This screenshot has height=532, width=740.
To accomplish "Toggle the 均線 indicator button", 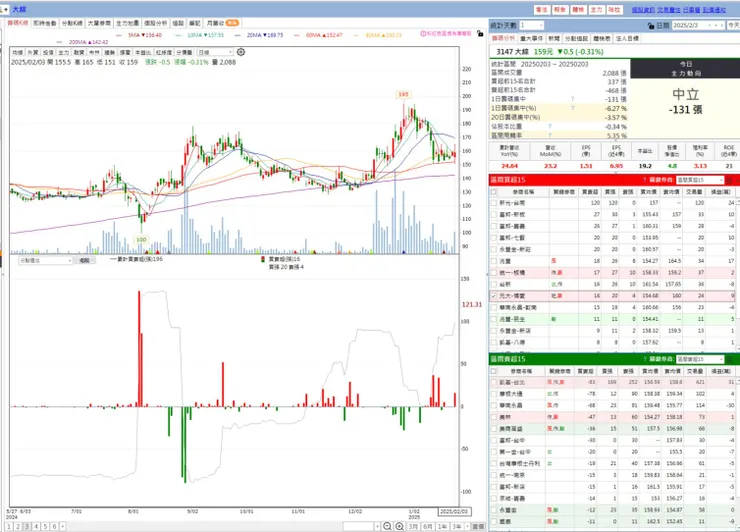I will pyautogui.click(x=17, y=52).
